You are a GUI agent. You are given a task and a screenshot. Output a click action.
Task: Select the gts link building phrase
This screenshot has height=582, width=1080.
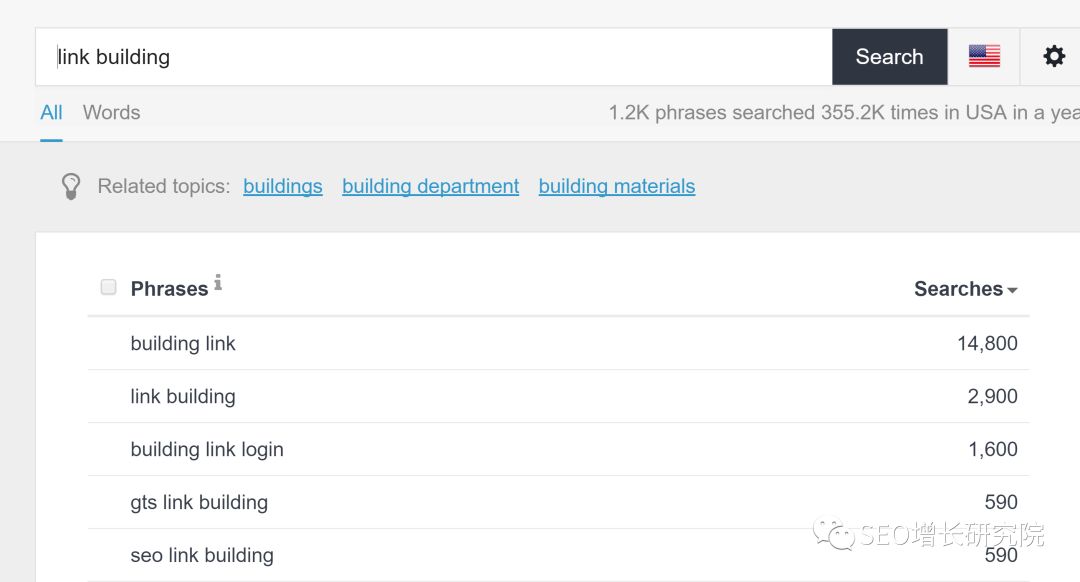click(x=199, y=502)
